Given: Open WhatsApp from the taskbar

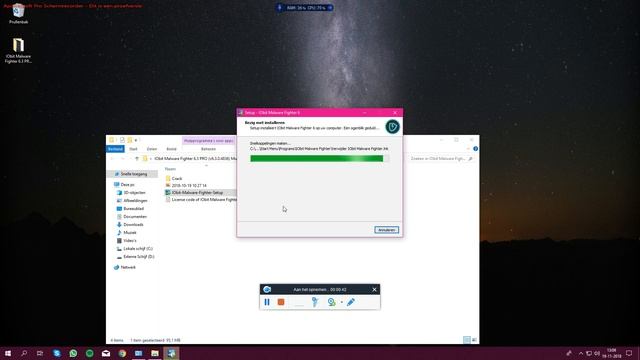Looking at the screenshot, I should tap(73, 353).
